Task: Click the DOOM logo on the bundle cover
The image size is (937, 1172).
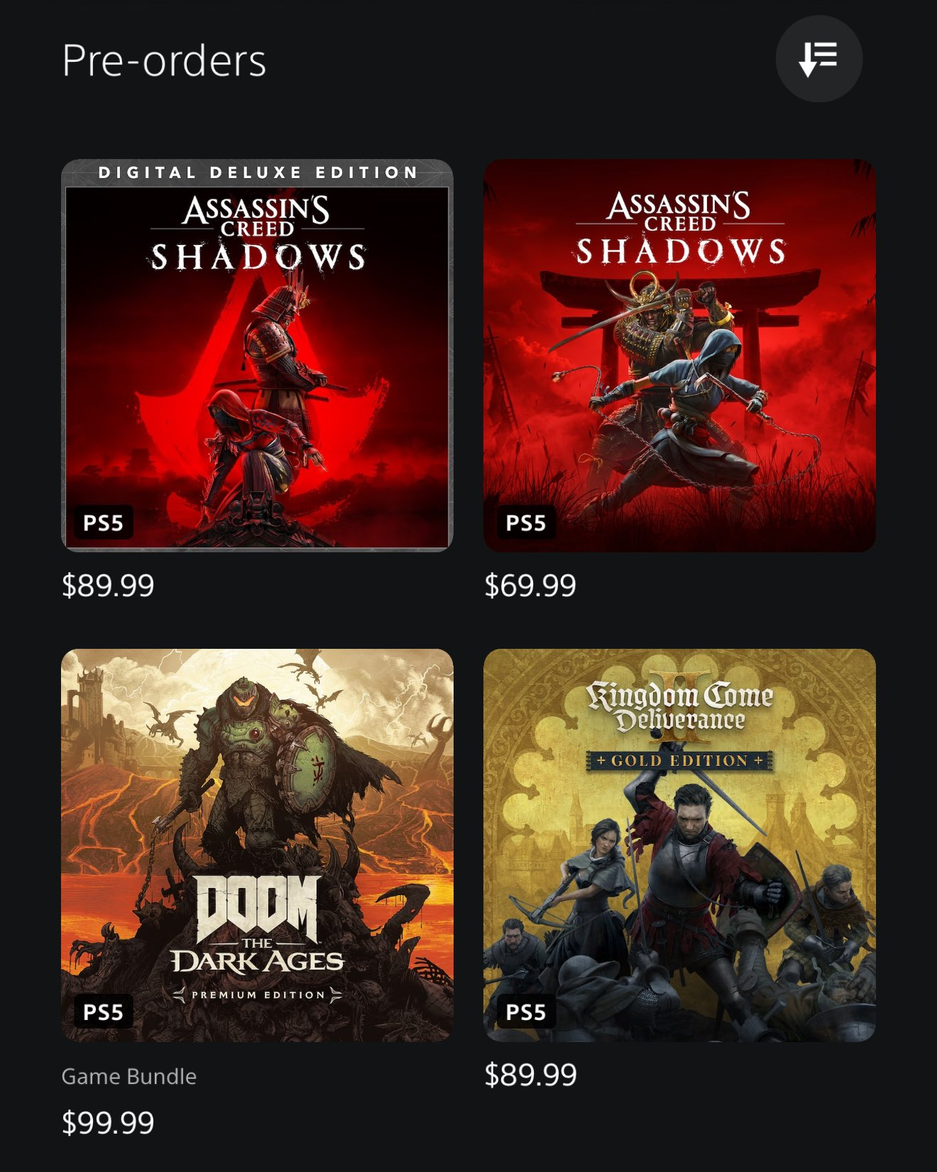Action: pyautogui.click(x=258, y=909)
